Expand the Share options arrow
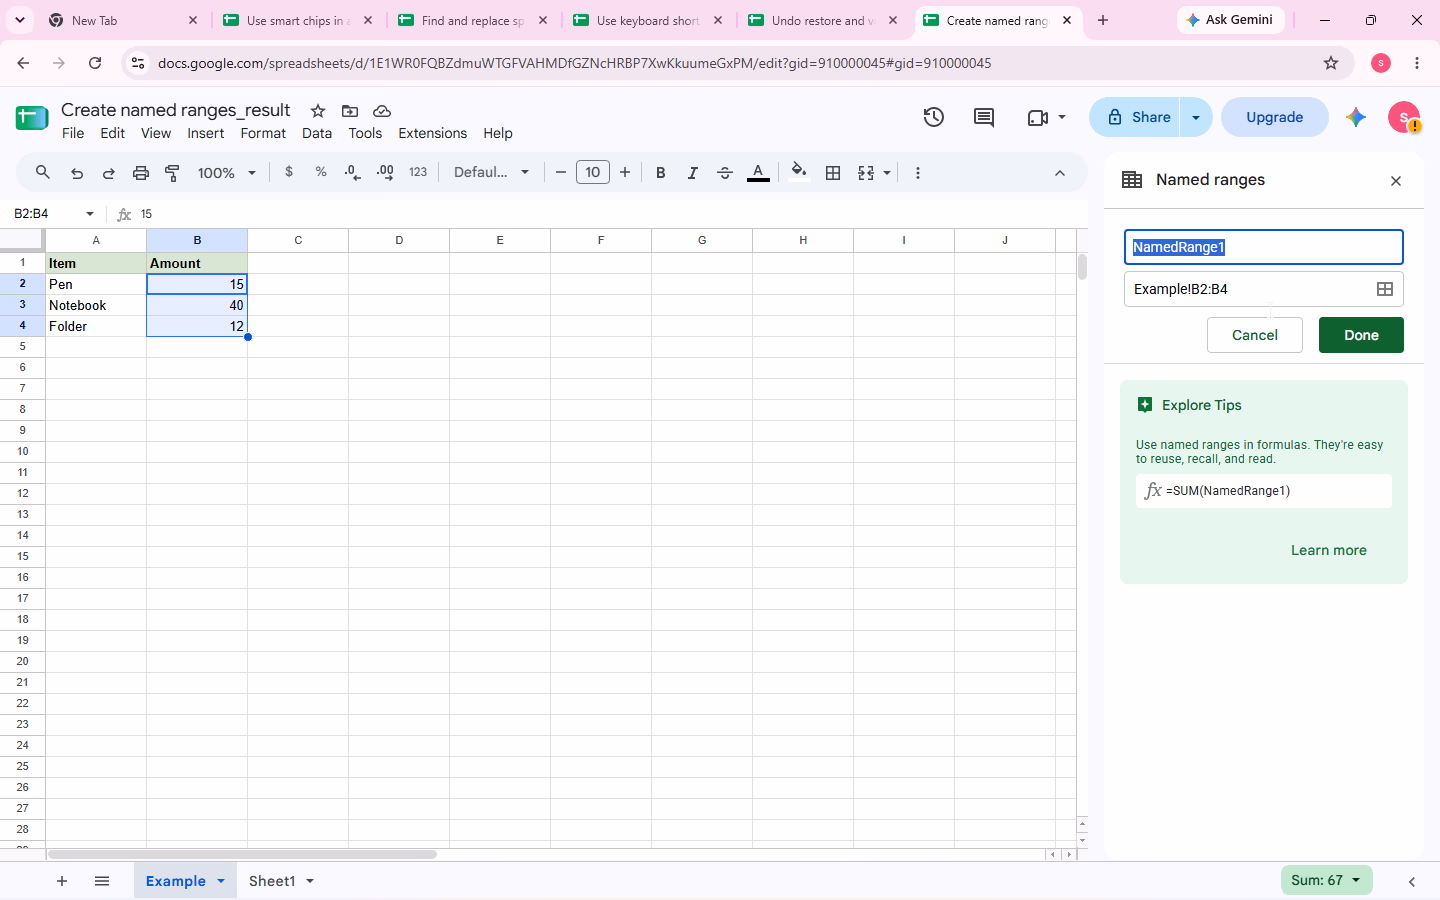1440x900 pixels. tap(1196, 117)
